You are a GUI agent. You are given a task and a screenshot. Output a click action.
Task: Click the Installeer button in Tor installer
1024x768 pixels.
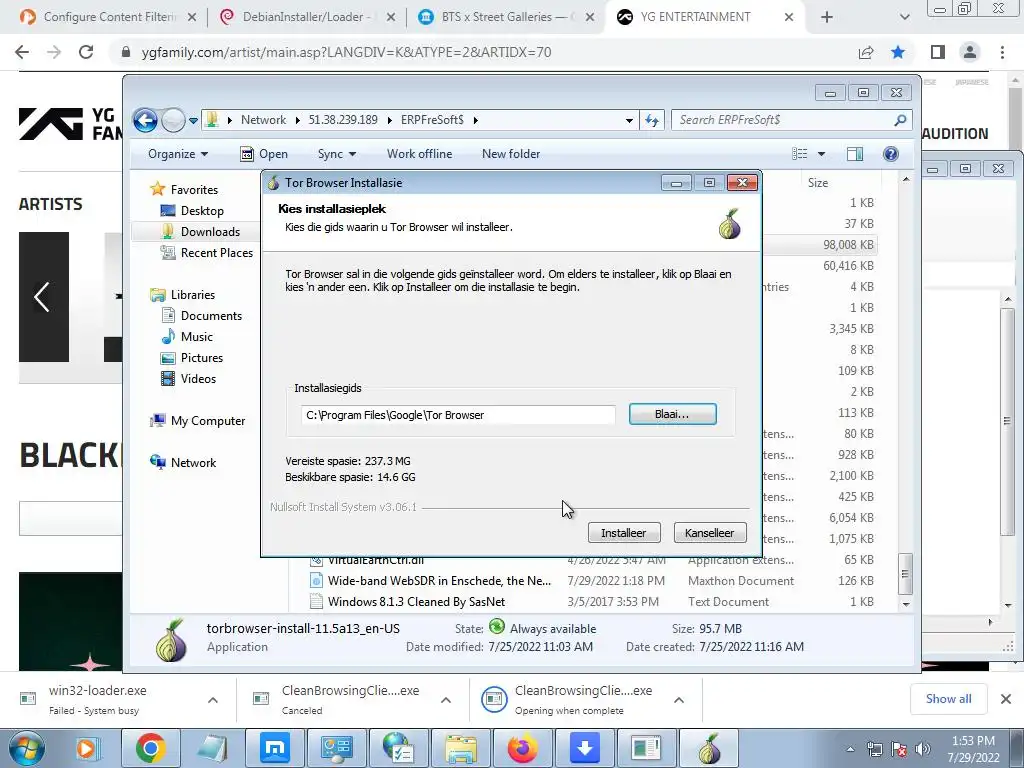pyautogui.click(x=624, y=533)
